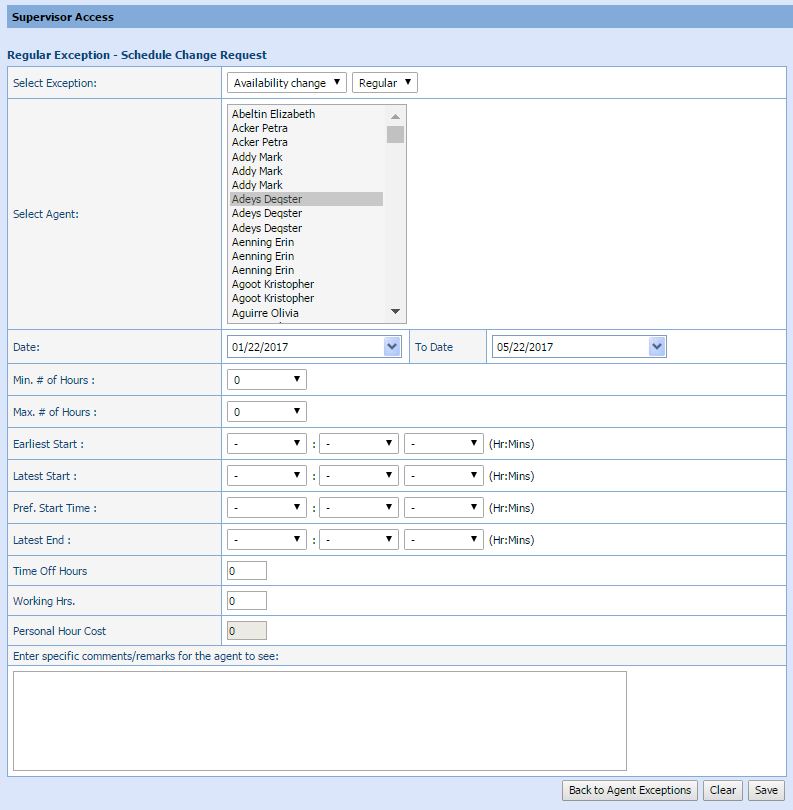Select Agoot Kristopher in agent list
The image size is (793, 810).
point(273,285)
